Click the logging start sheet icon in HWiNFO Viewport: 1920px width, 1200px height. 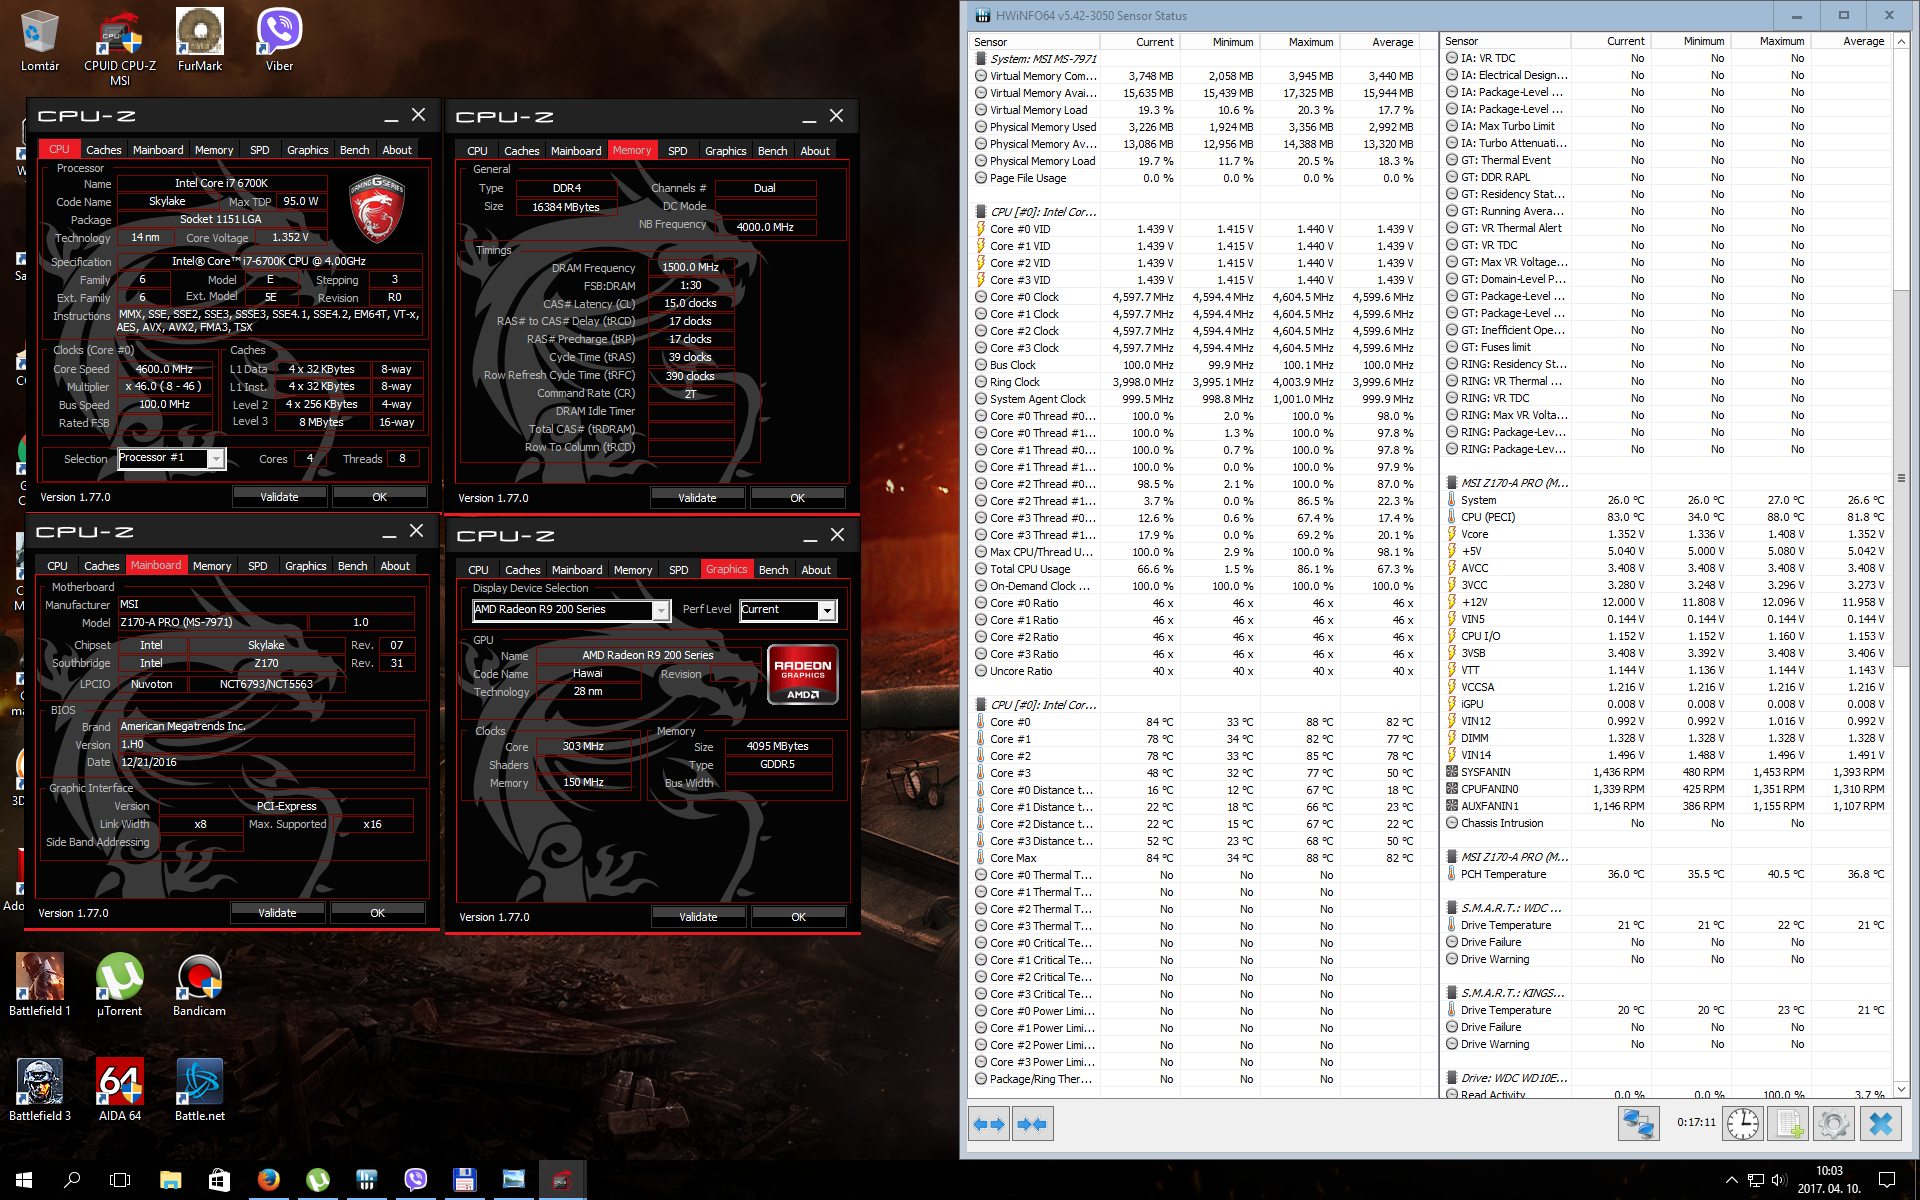pos(1788,1124)
